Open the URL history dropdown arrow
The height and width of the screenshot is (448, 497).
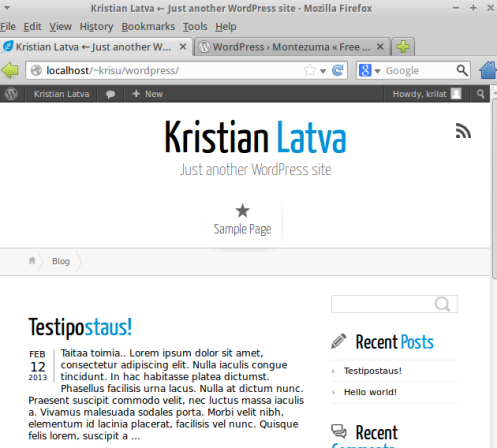[323, 71]
